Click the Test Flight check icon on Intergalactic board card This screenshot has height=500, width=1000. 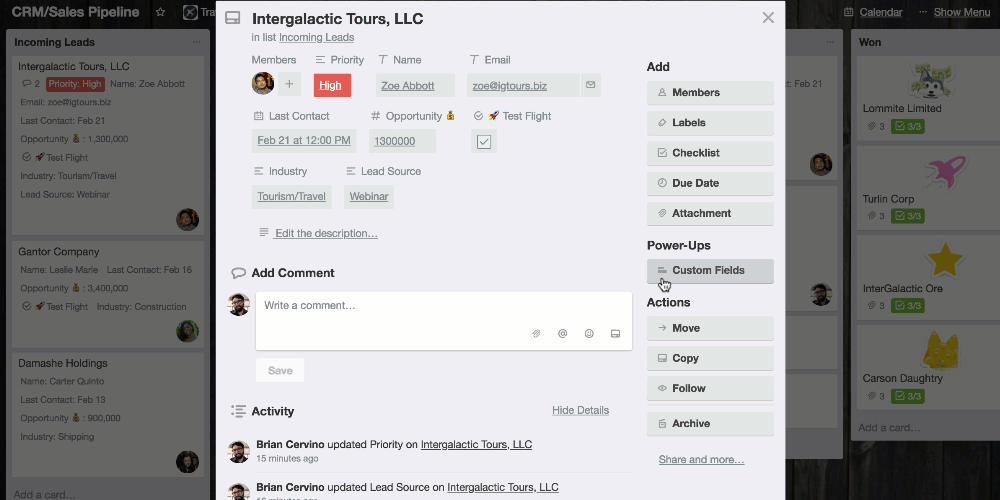26,157
